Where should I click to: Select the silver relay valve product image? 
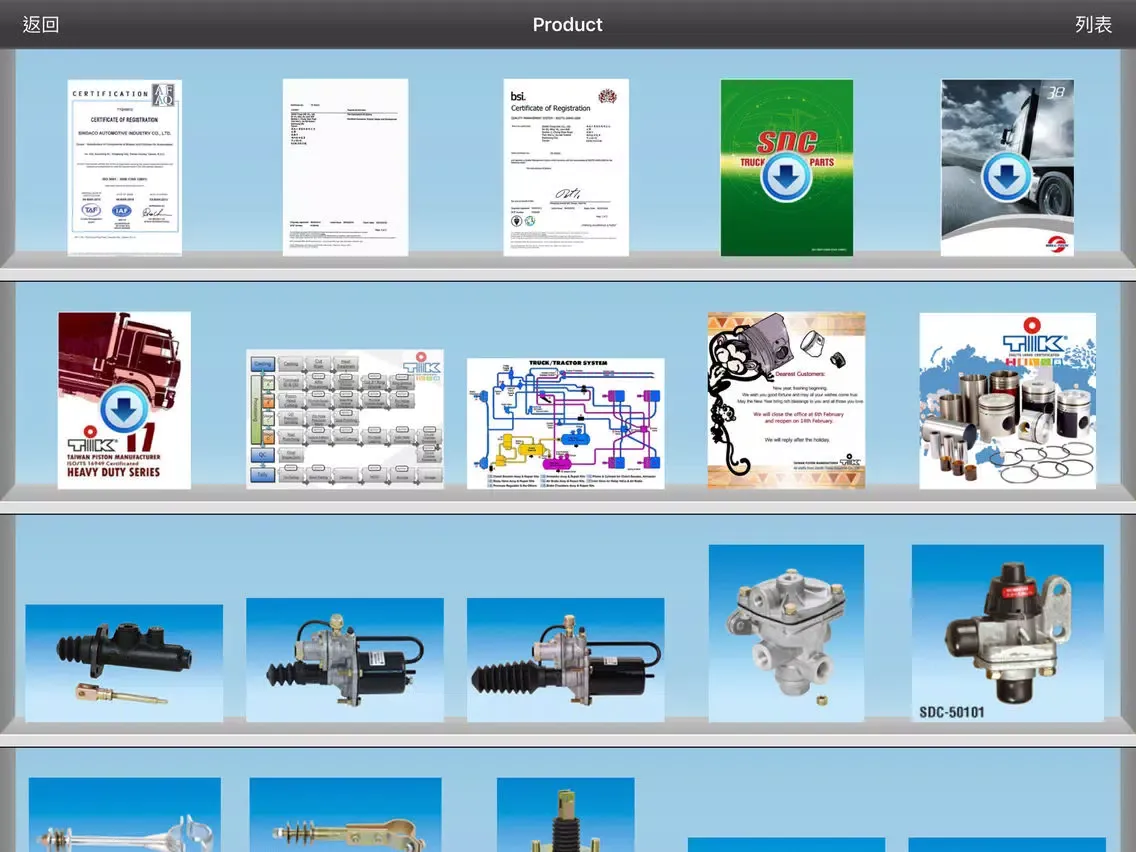point(786,633)
